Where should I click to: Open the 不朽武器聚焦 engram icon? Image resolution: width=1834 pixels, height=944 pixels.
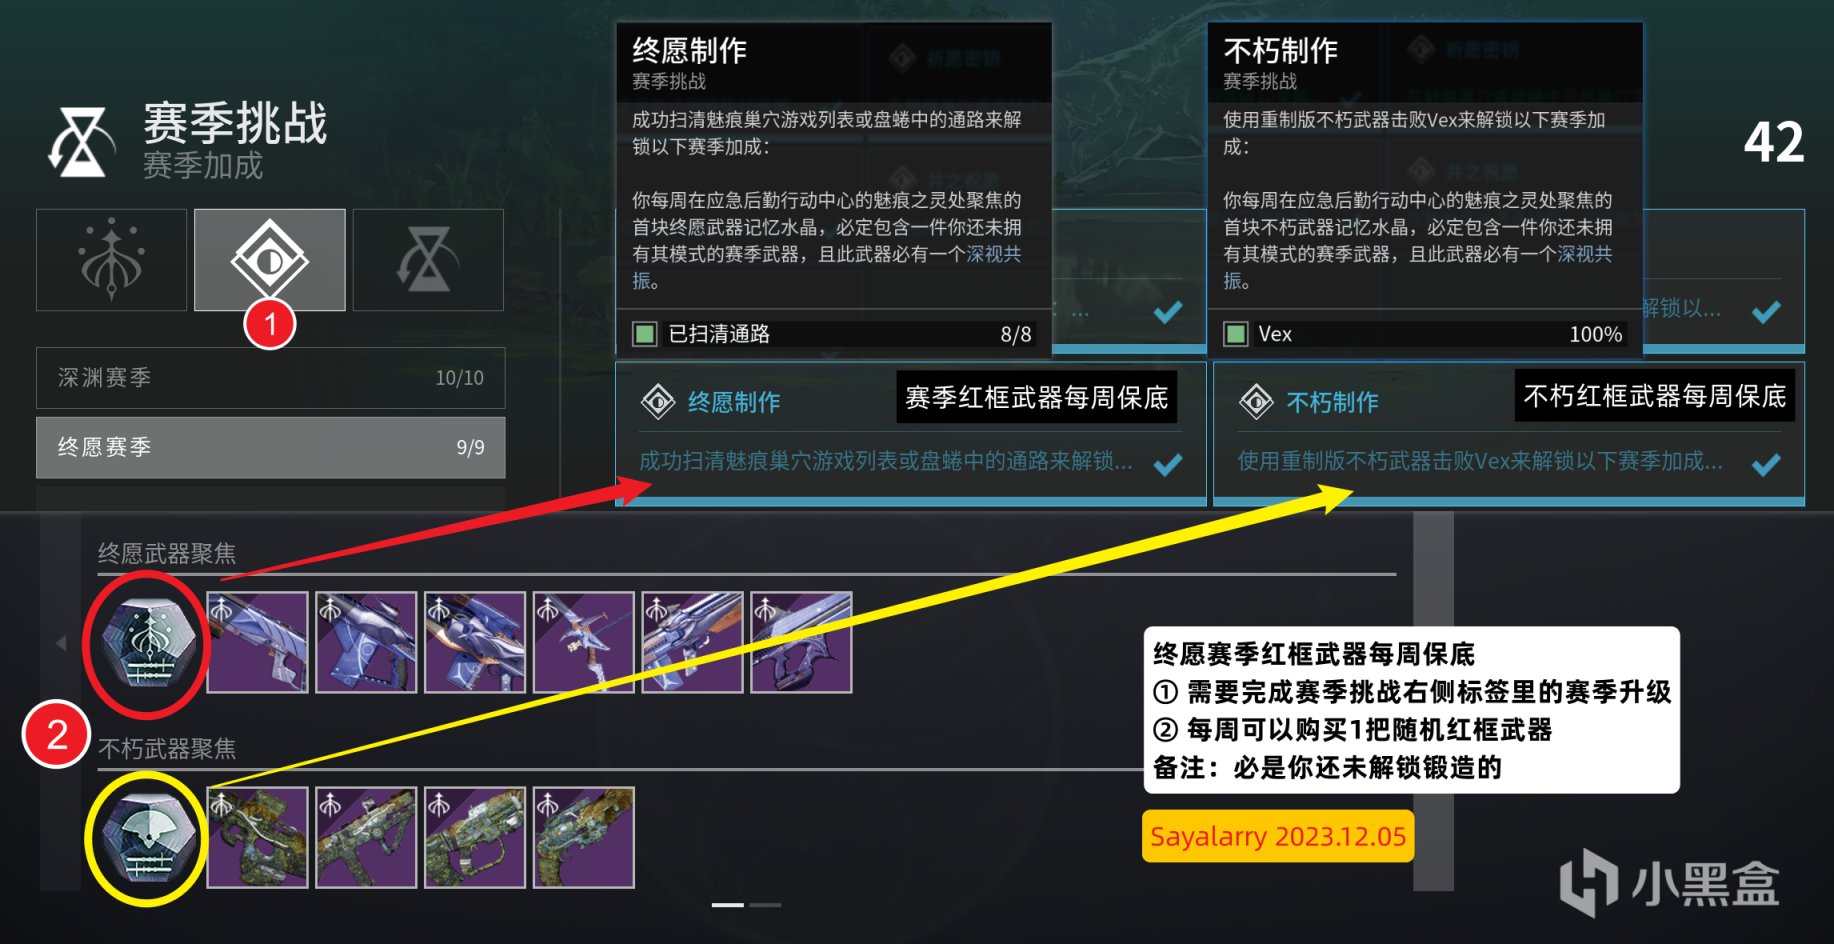tap(146, 838)
